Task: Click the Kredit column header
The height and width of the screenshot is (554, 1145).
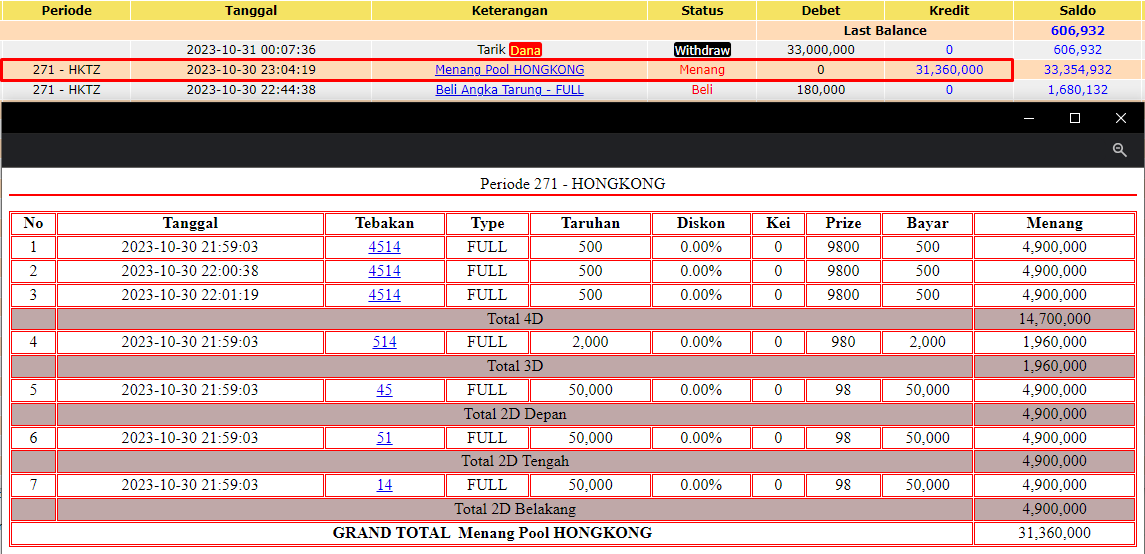Action: (949, 11)
